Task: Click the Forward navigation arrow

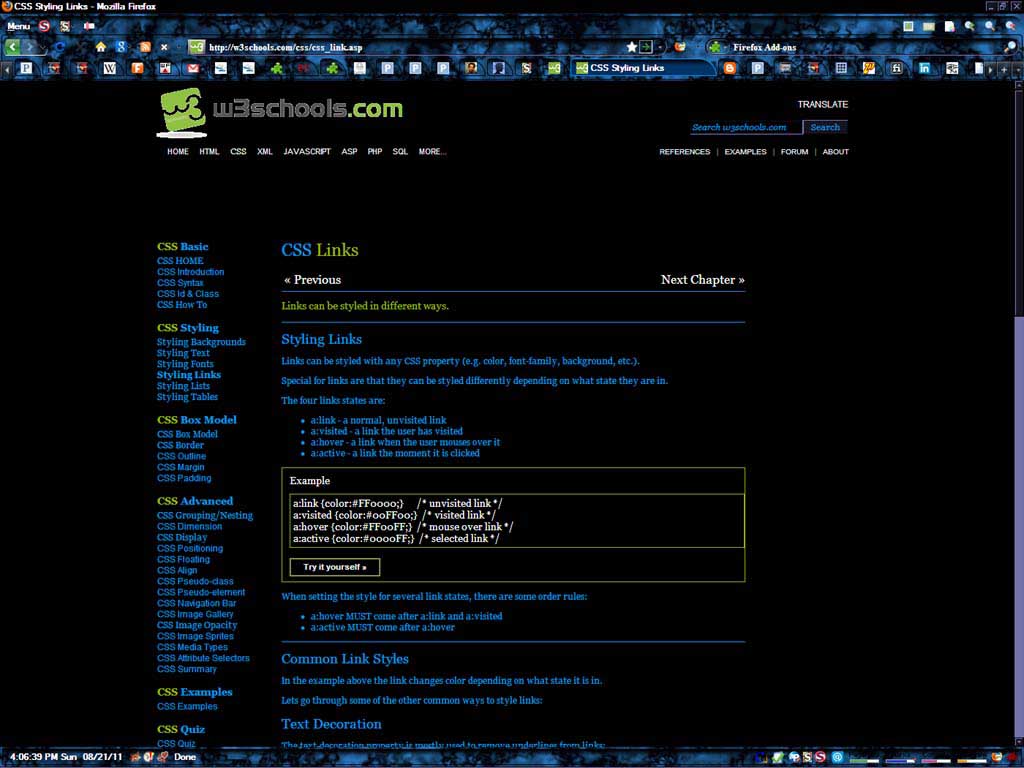Action: pyautogui.click(x=29, y=47)
